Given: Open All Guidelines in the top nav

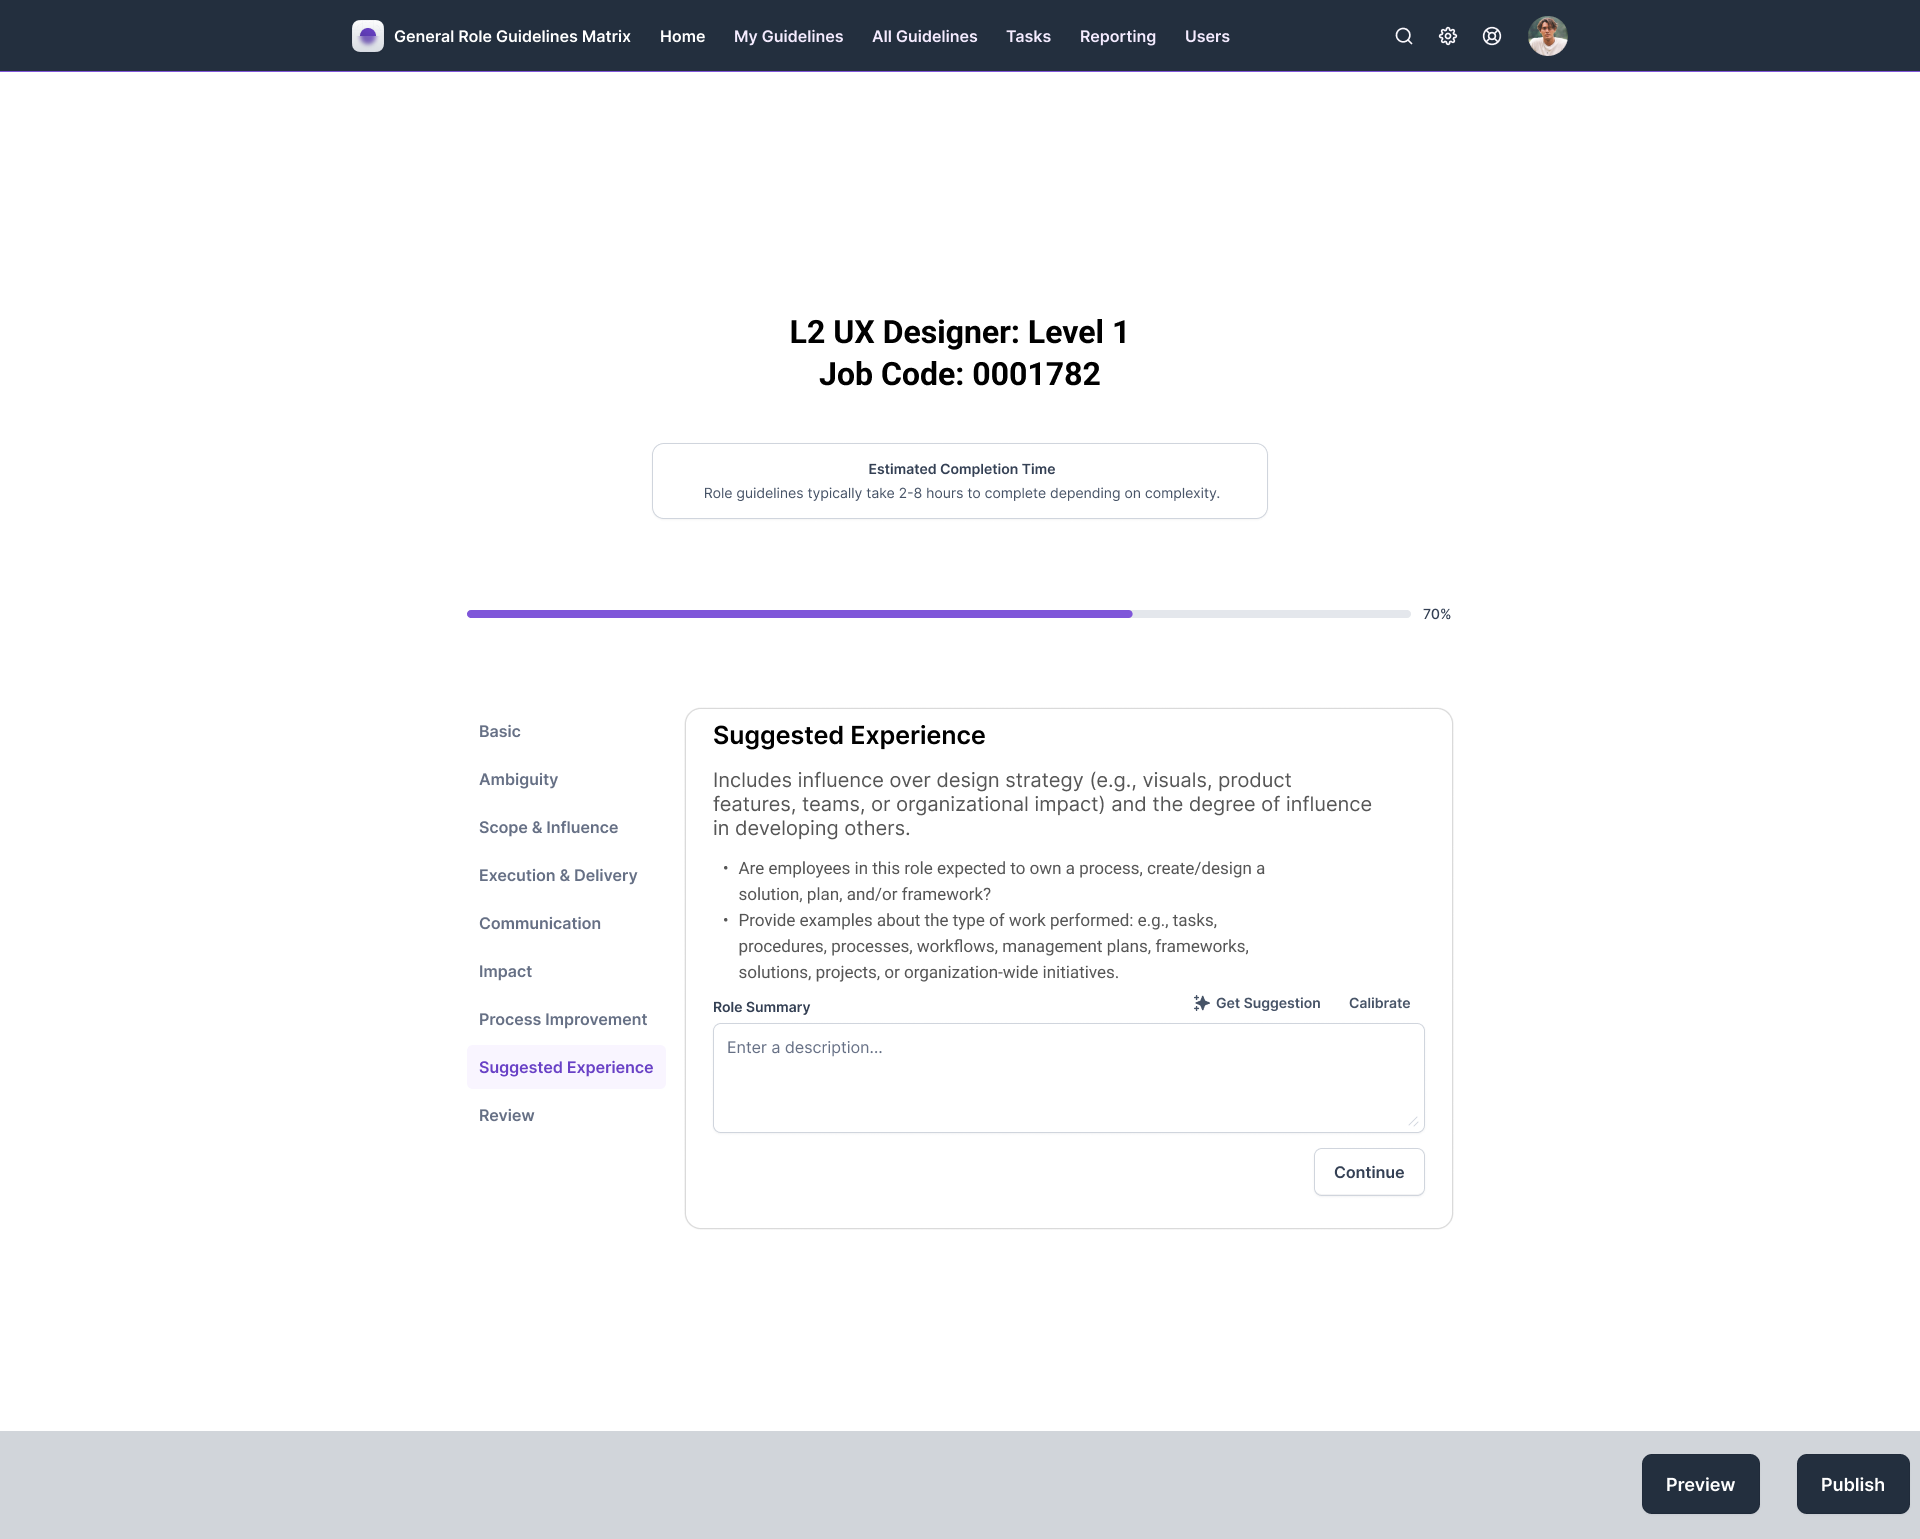Looking at the screenshot, I should [924, 36].
